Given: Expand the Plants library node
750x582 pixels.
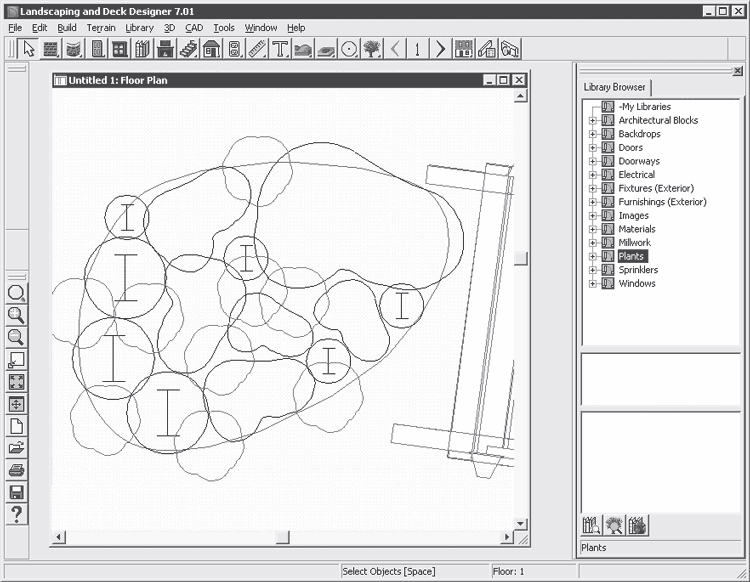Looking at the screenshot, I should [x=592, y=257].
